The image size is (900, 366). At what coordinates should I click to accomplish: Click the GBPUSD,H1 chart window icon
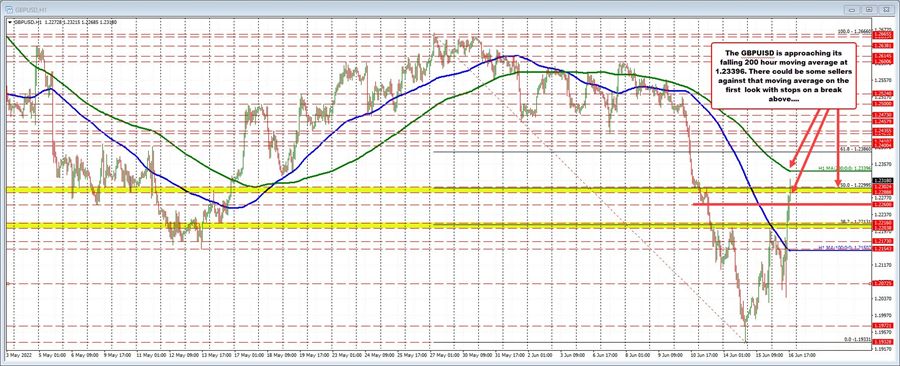9,9
